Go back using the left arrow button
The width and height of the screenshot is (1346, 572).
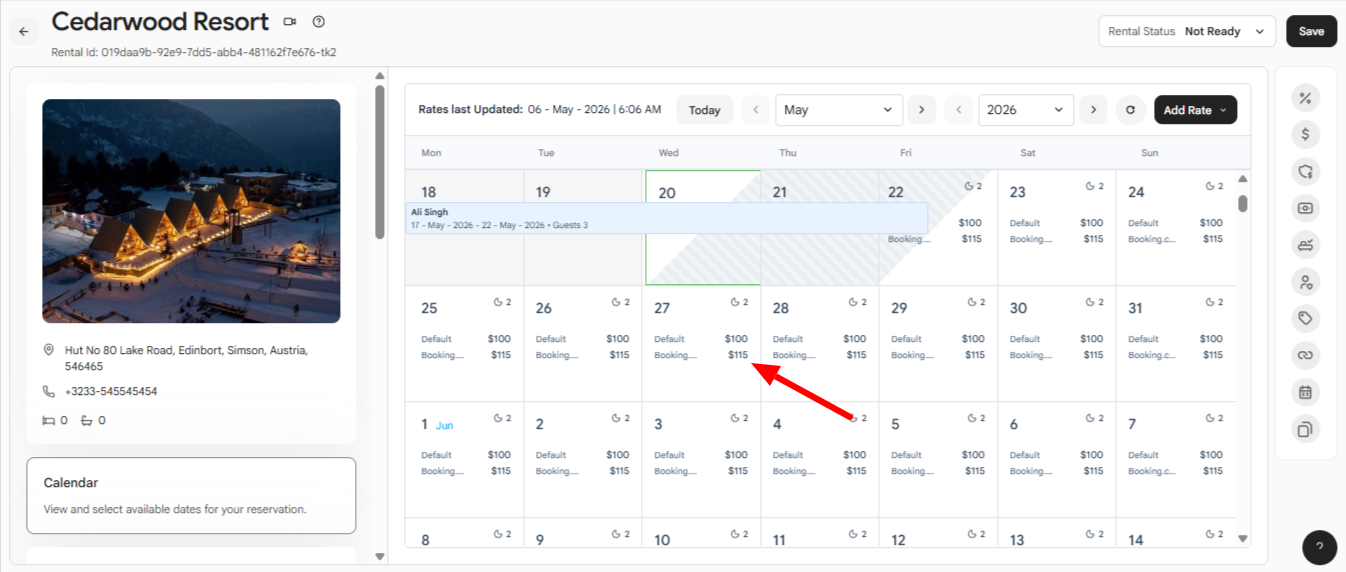pos(24,31)
